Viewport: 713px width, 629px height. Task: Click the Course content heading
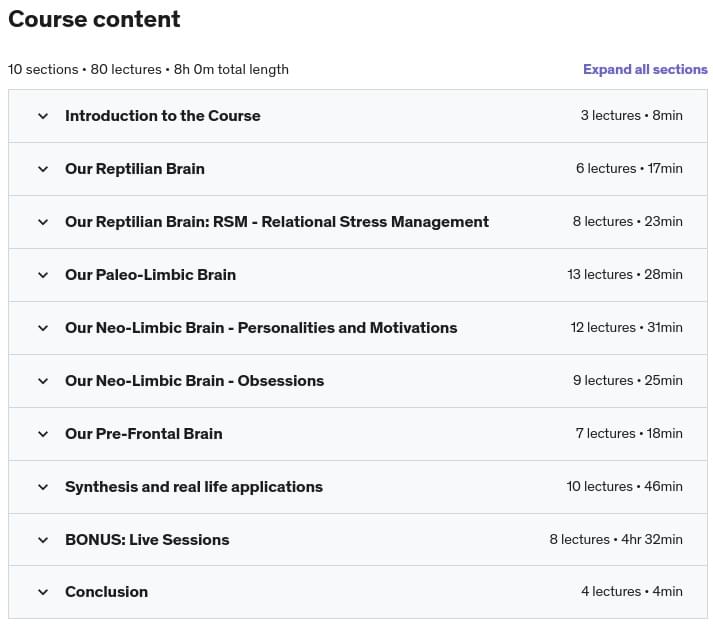pyautogui.click(x=94, y=19)
